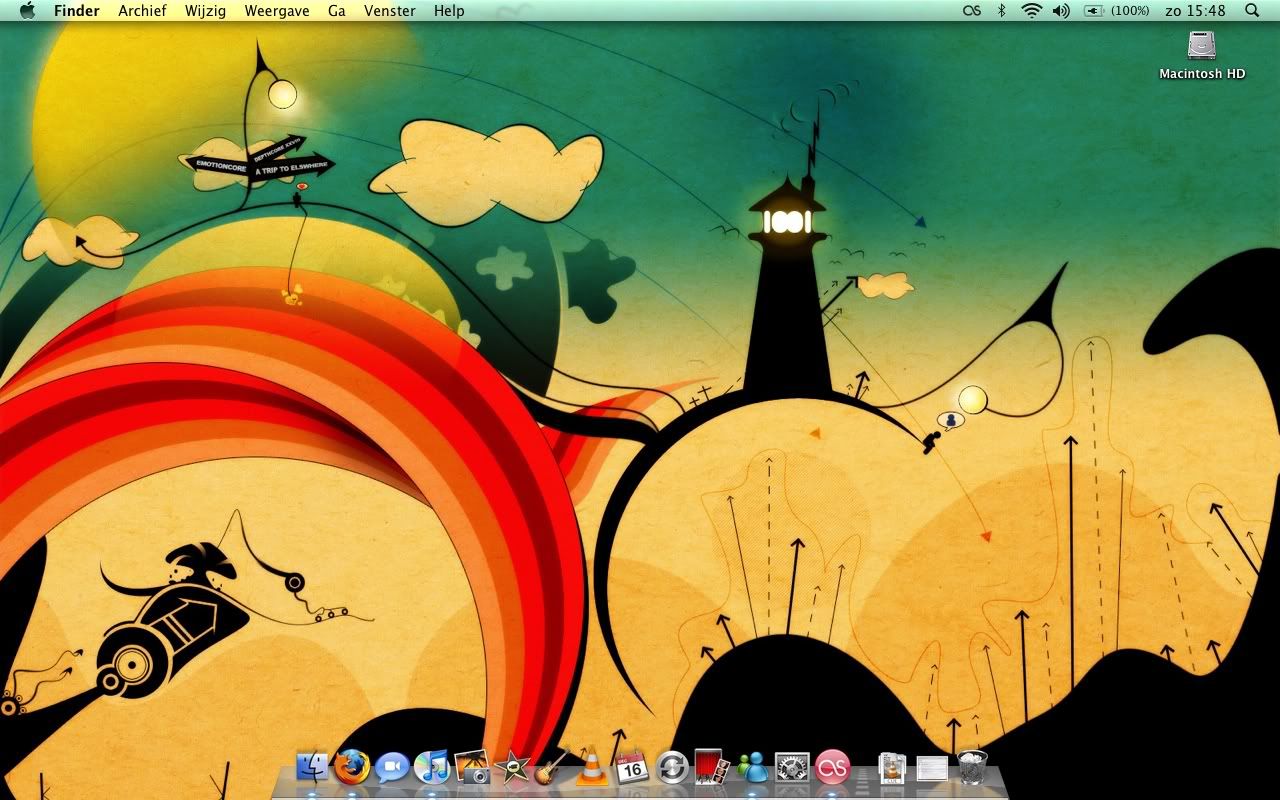Open the VLC document stack in dock

click(892, 767)
